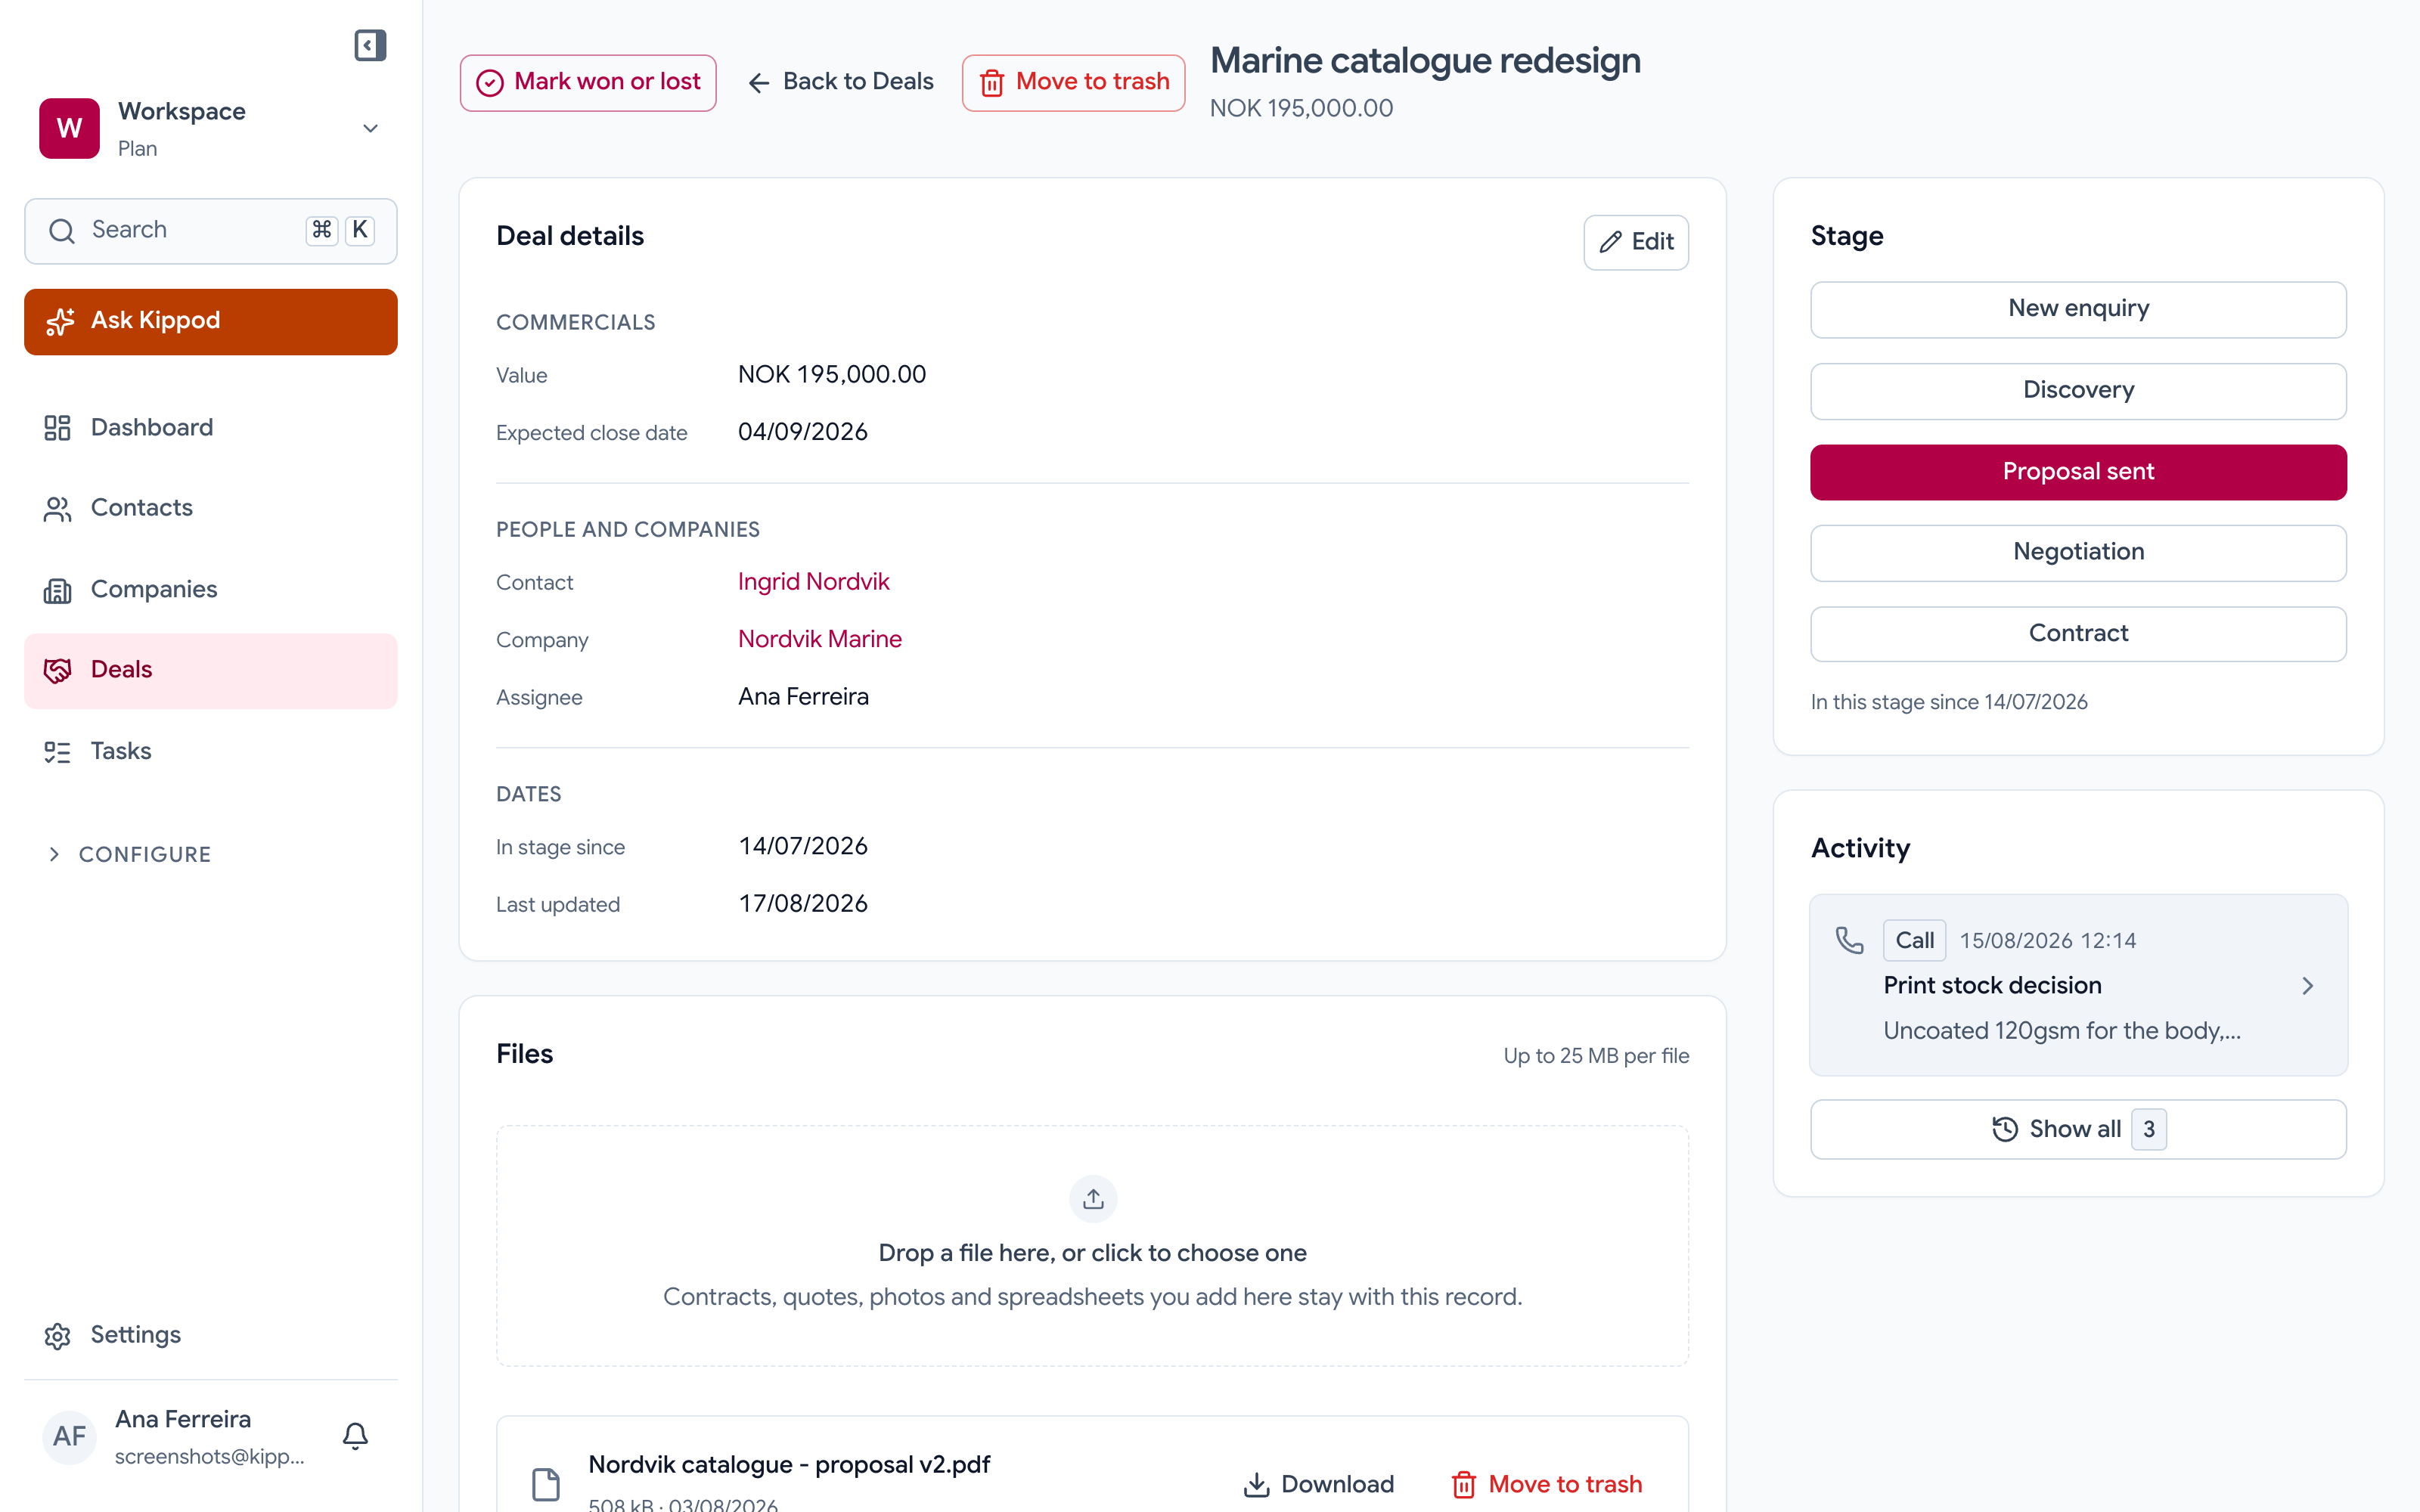
Task: Set stage to Contract
Action: 2078,634
